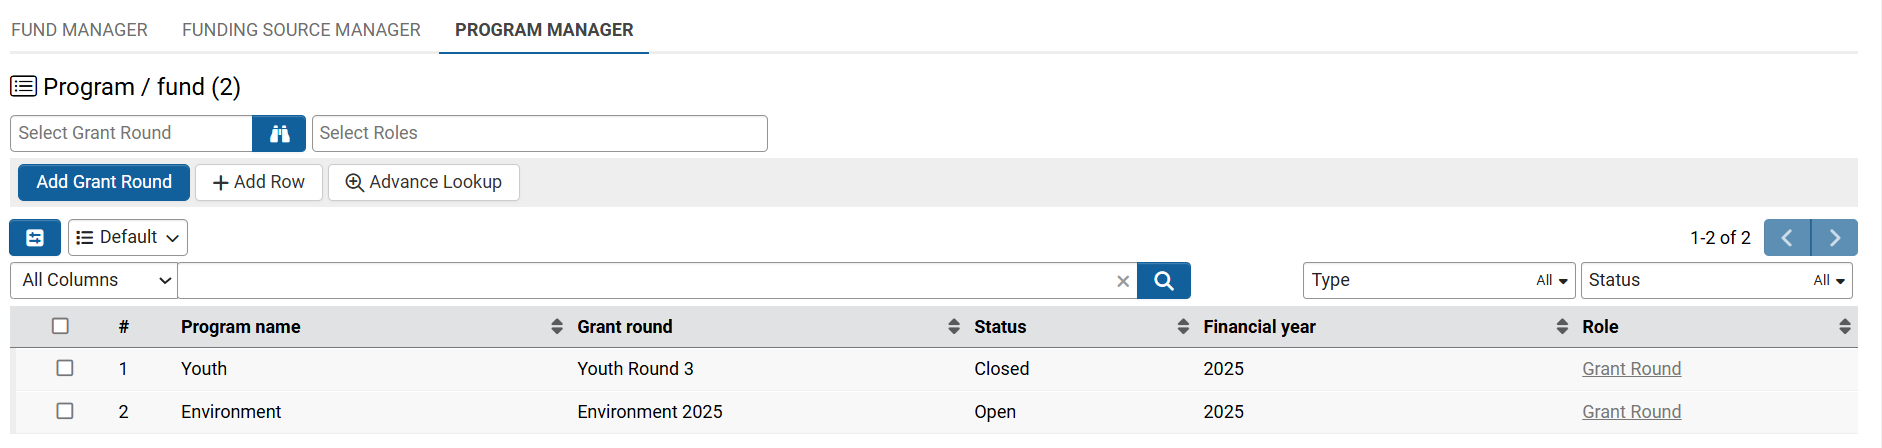The width and height of the screenshot is (1882, 448).
Task: Switch to the Fund Manager tab
Action: pos(79,30)
